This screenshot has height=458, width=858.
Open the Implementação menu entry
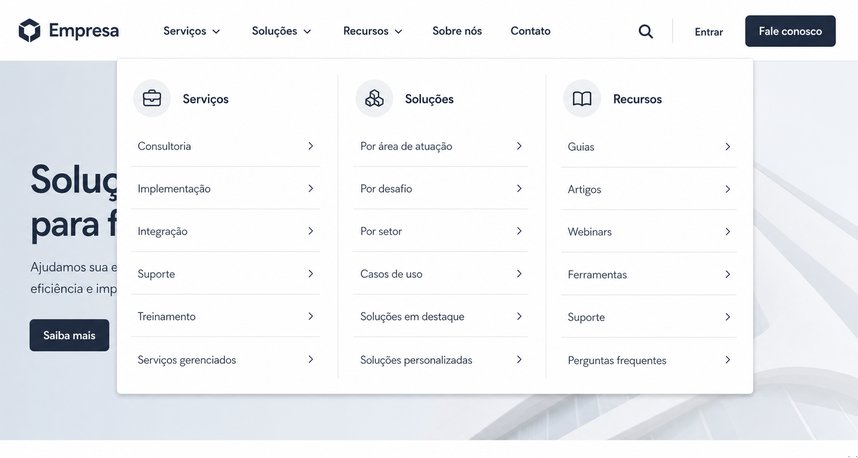[x=225, y=188]
